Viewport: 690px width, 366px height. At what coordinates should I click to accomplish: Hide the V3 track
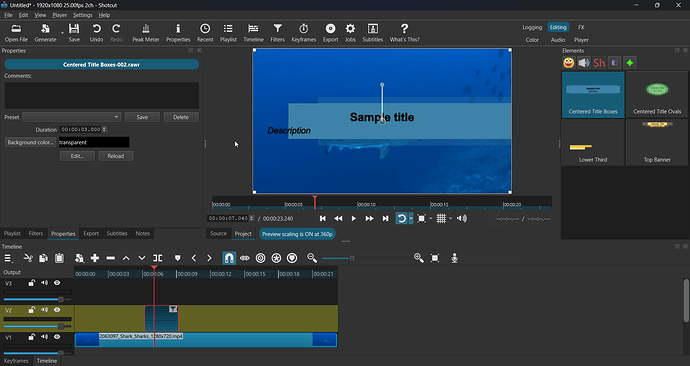57,283
